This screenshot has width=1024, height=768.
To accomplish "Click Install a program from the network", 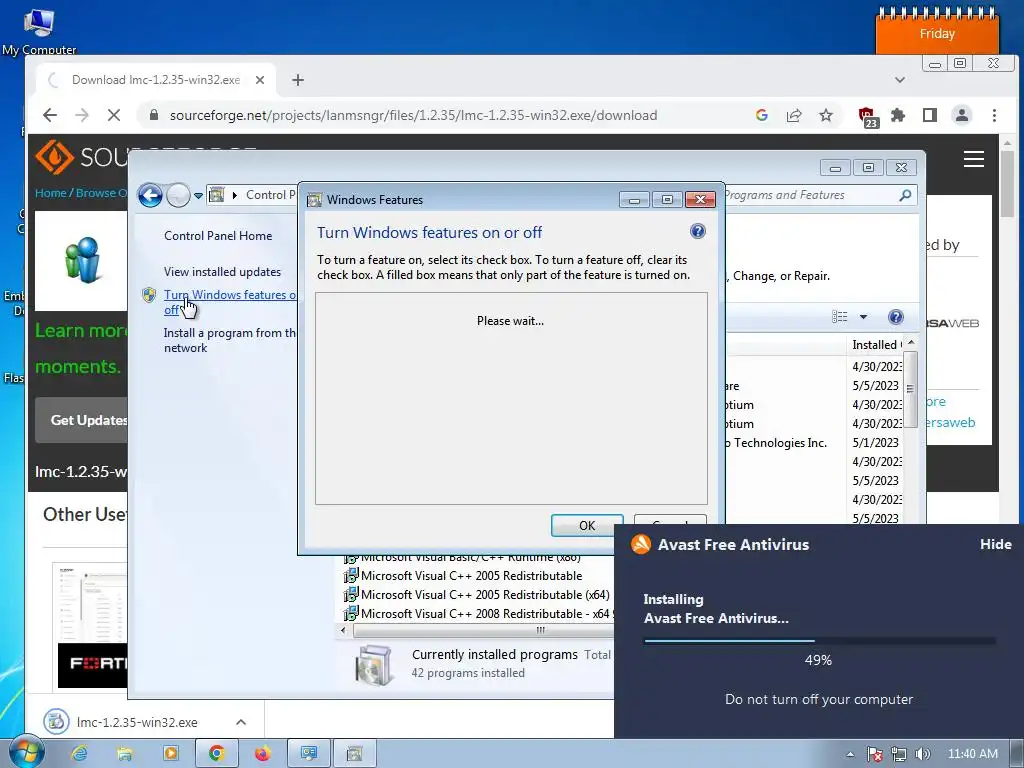I will tap(230, 340).
